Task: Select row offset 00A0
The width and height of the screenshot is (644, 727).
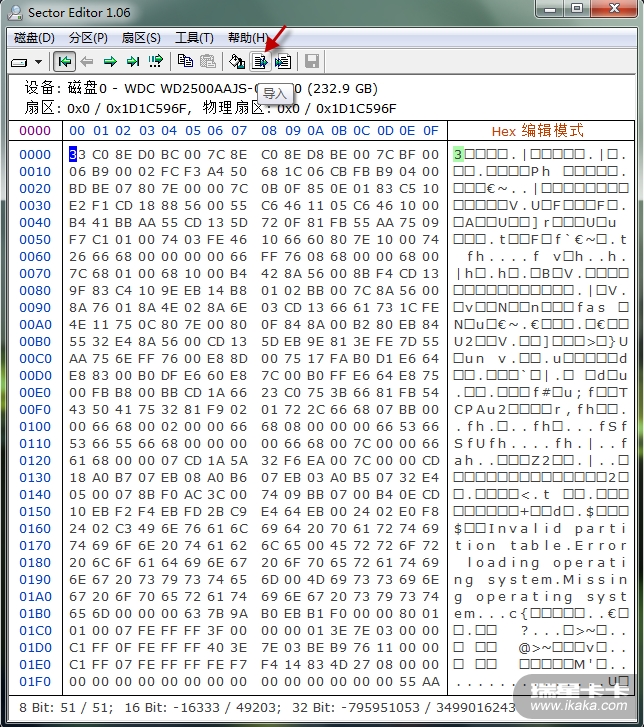Action: tap(35, 325)
